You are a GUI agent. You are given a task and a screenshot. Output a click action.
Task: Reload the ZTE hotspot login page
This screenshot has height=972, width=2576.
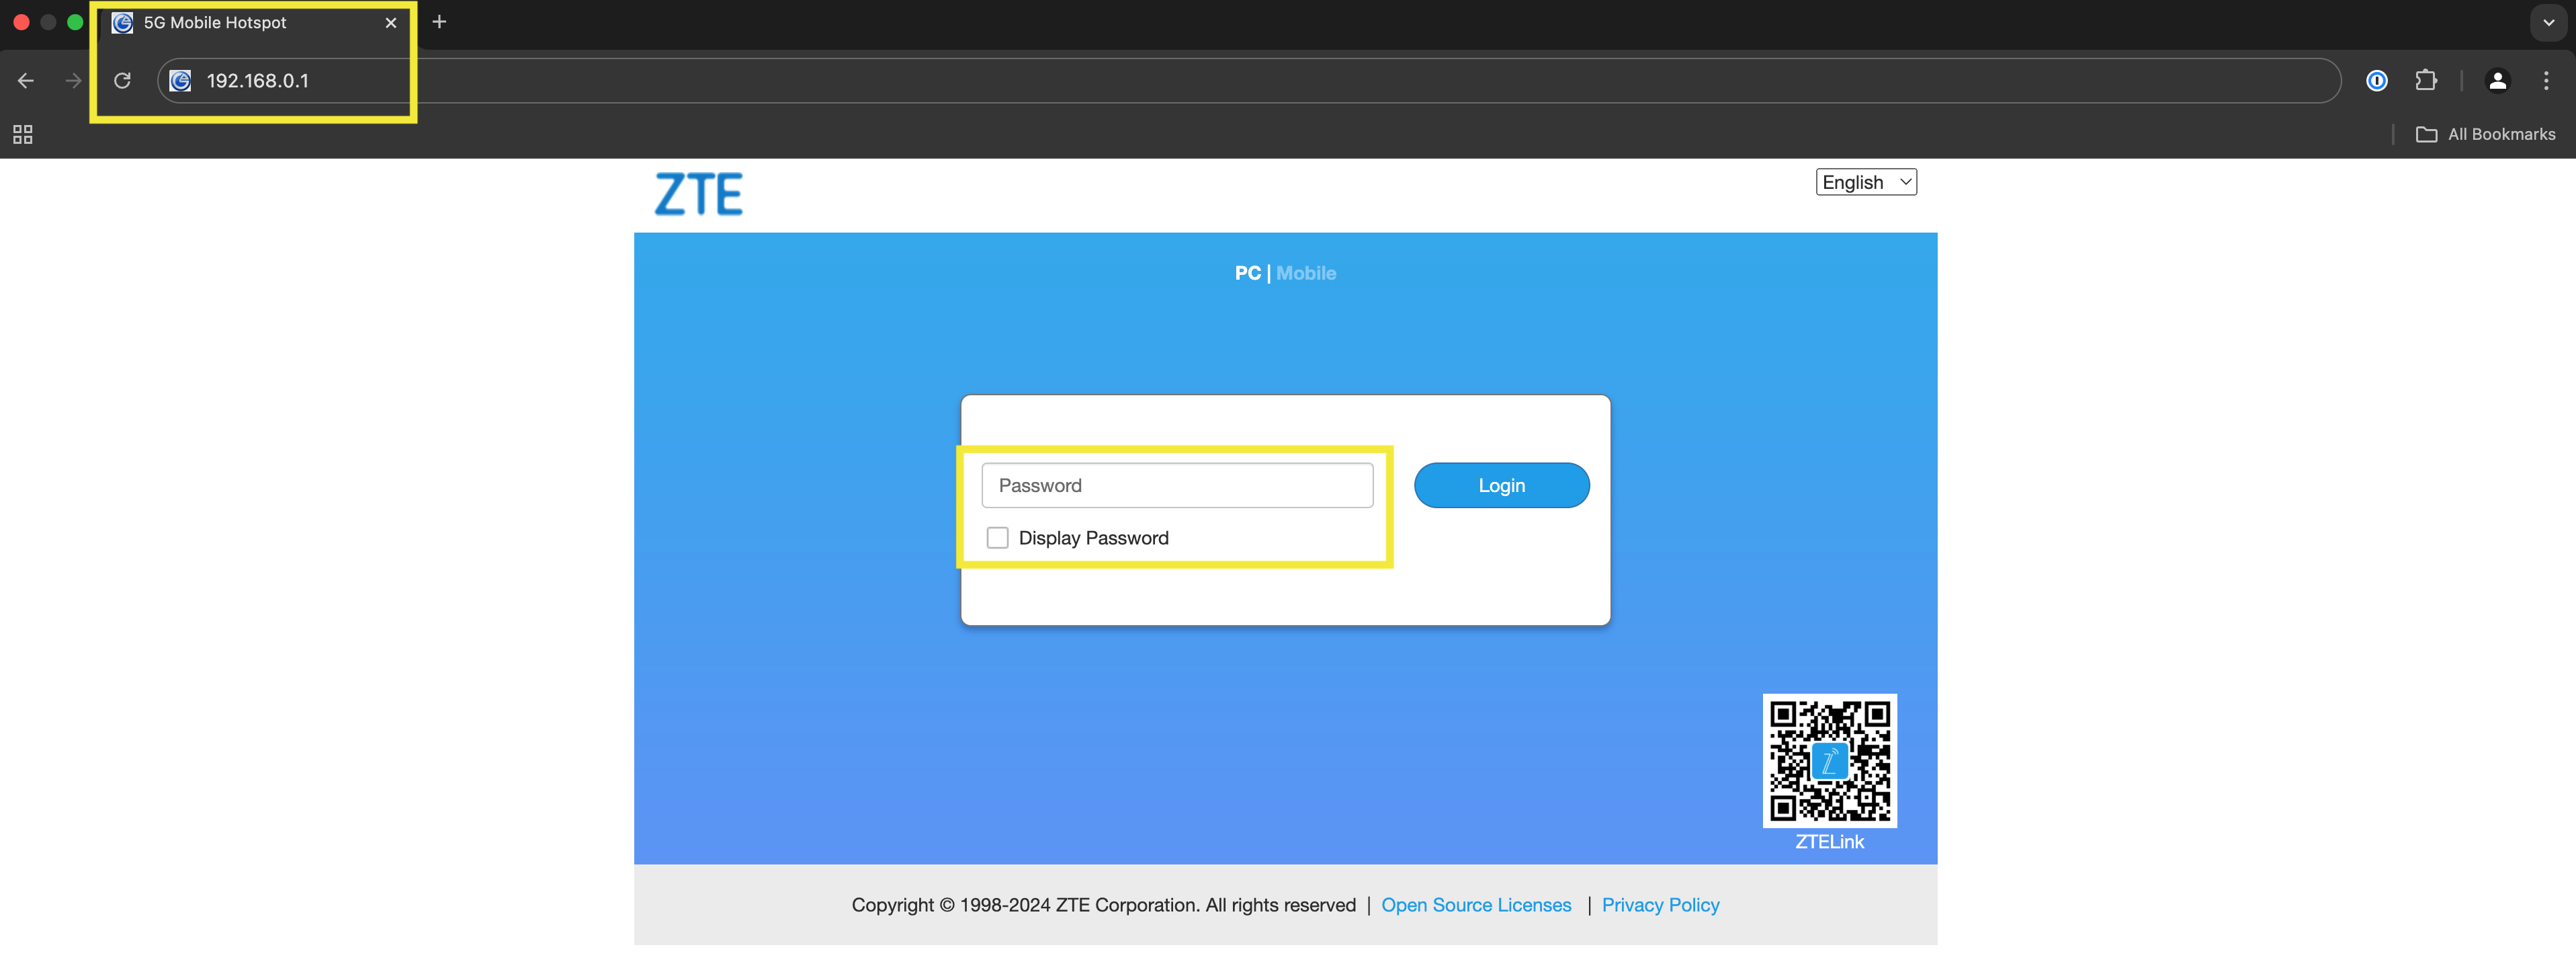[x=122, y=81]
